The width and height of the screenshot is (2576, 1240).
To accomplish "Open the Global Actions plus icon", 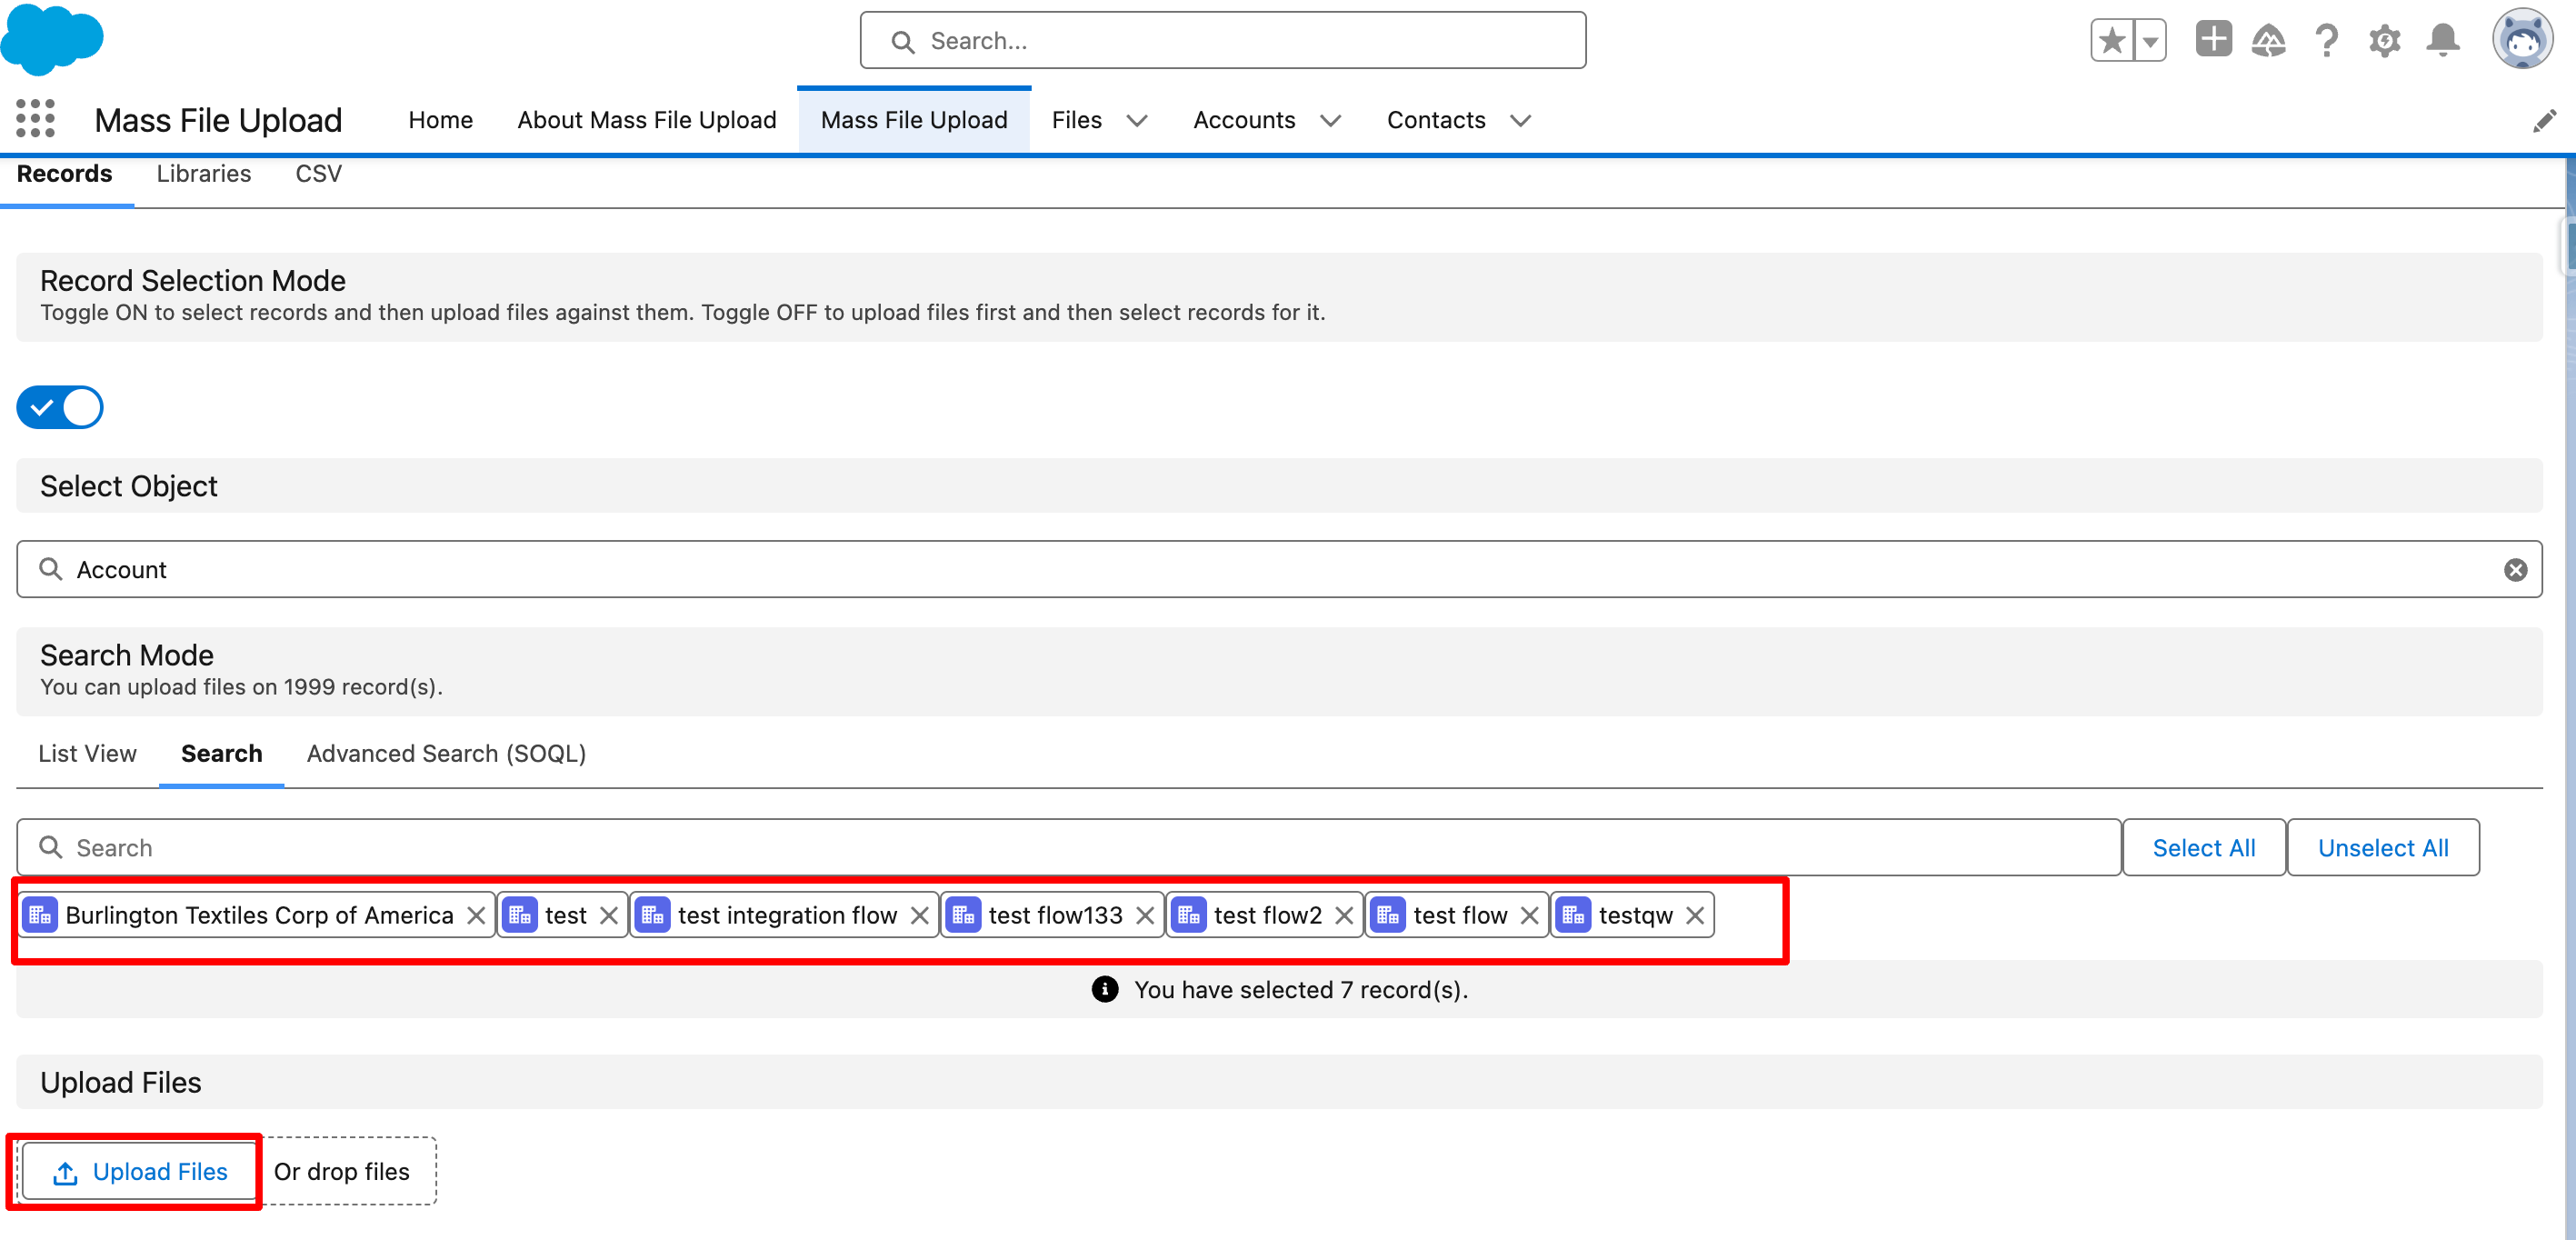I will (2213, 40).
